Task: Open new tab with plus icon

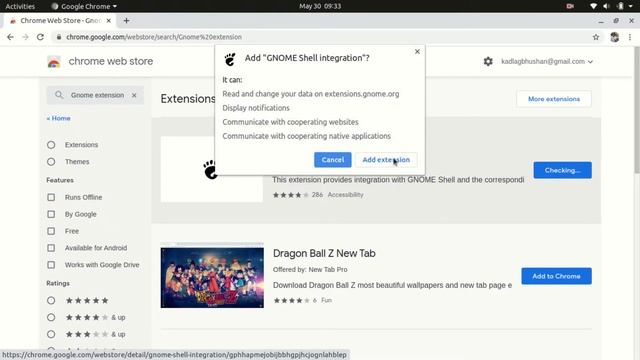Action: tap(126, 20)
